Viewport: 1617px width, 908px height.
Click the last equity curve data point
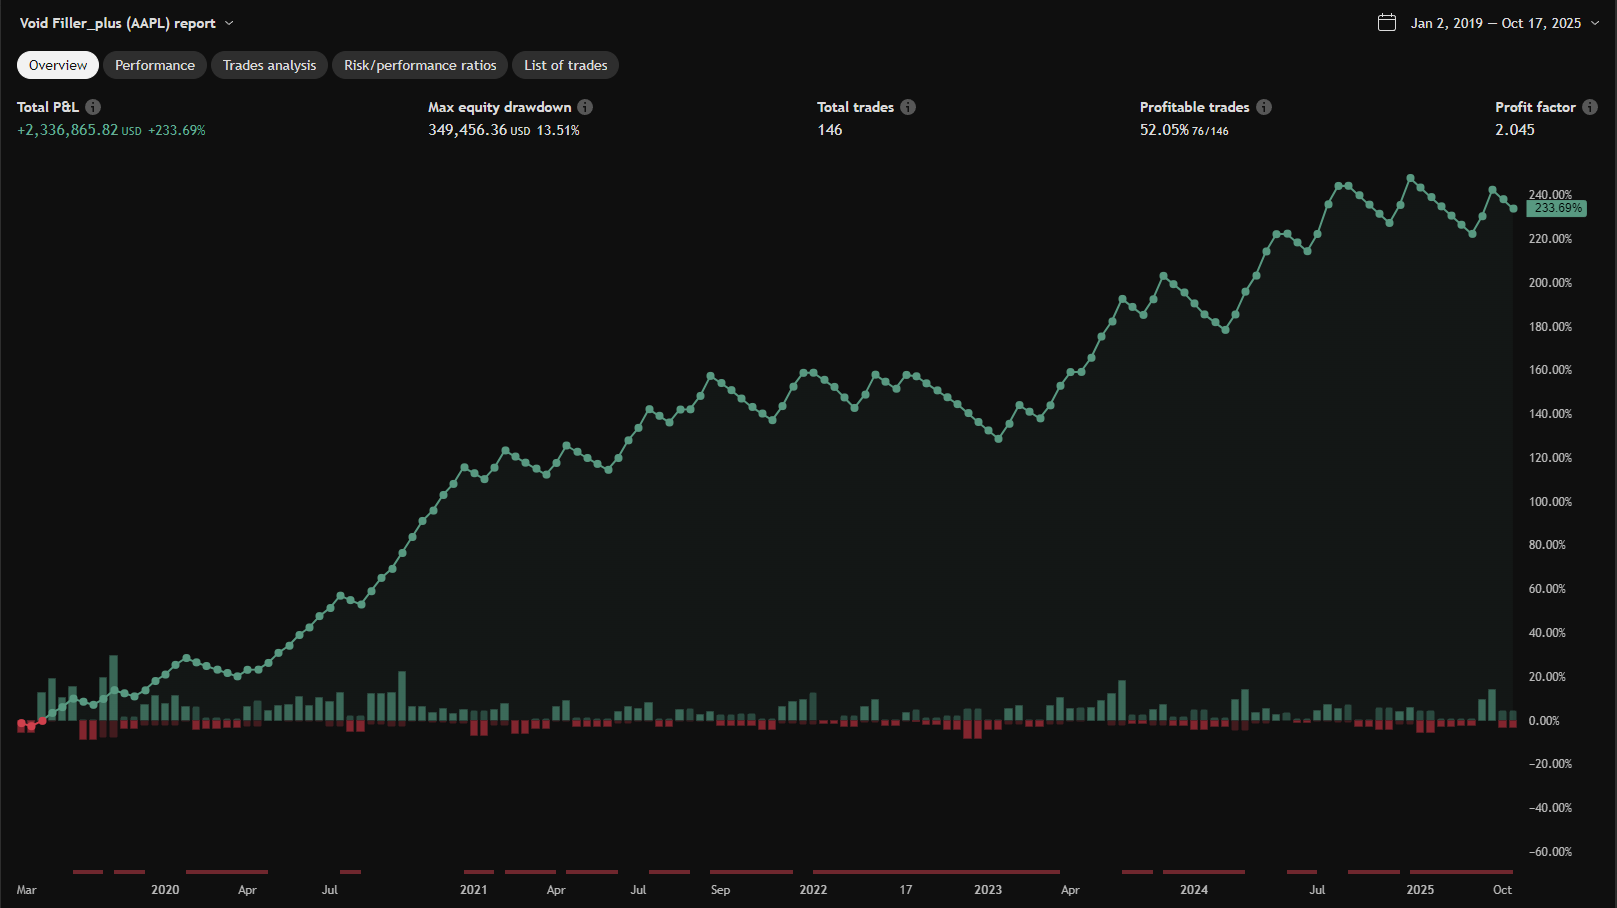1513,209
